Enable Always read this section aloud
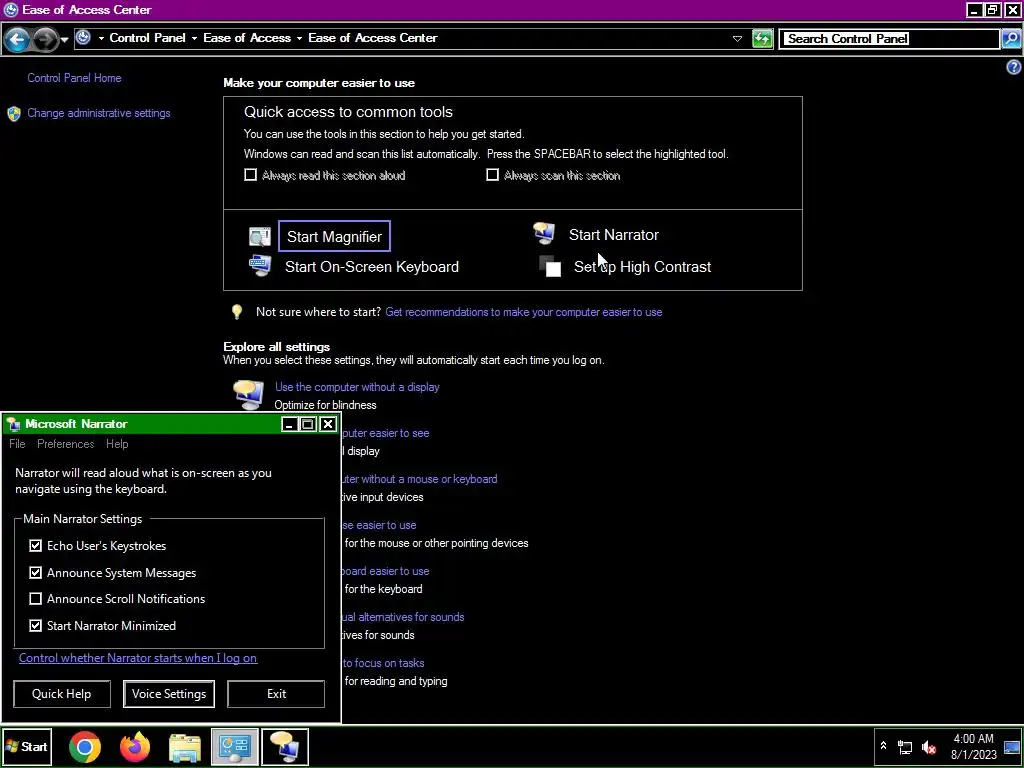Image resolution: width=1024 pixels, height=768 pixels. [x=250, y=175]
